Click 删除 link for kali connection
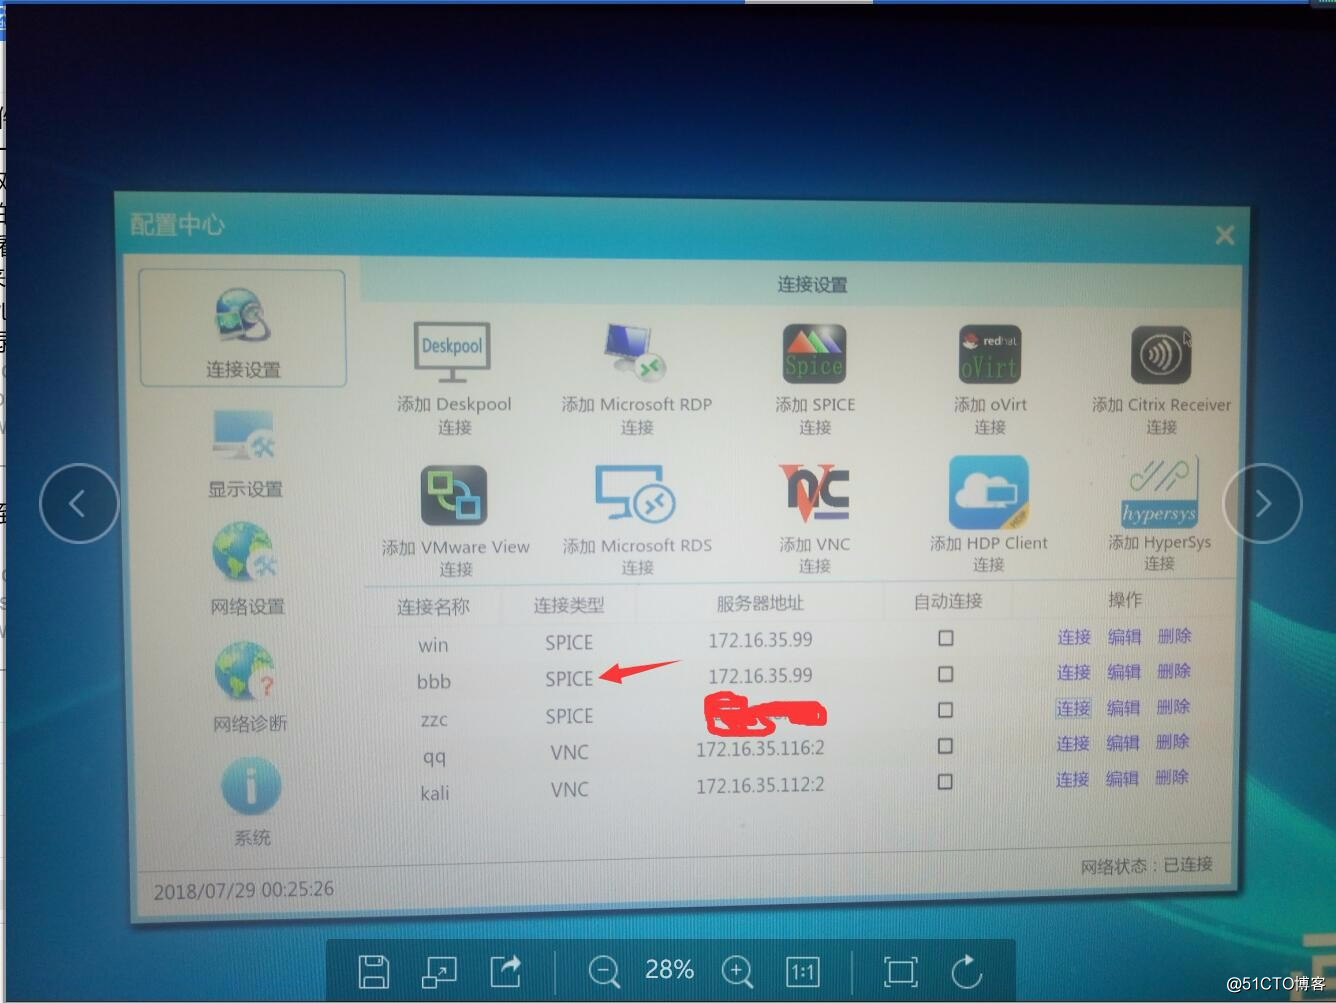Viewport: 1336px width, 1003px height. click(x=1172, y=777)
